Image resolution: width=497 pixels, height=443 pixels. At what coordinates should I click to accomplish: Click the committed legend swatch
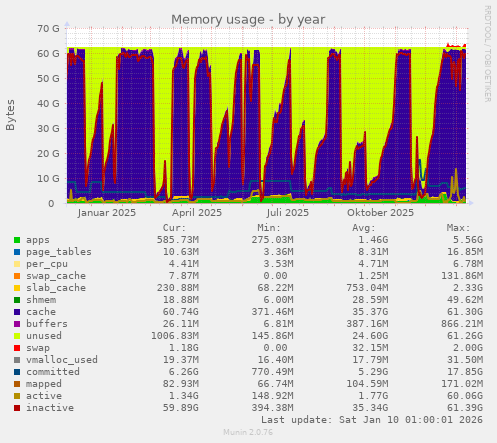point(17,372)
